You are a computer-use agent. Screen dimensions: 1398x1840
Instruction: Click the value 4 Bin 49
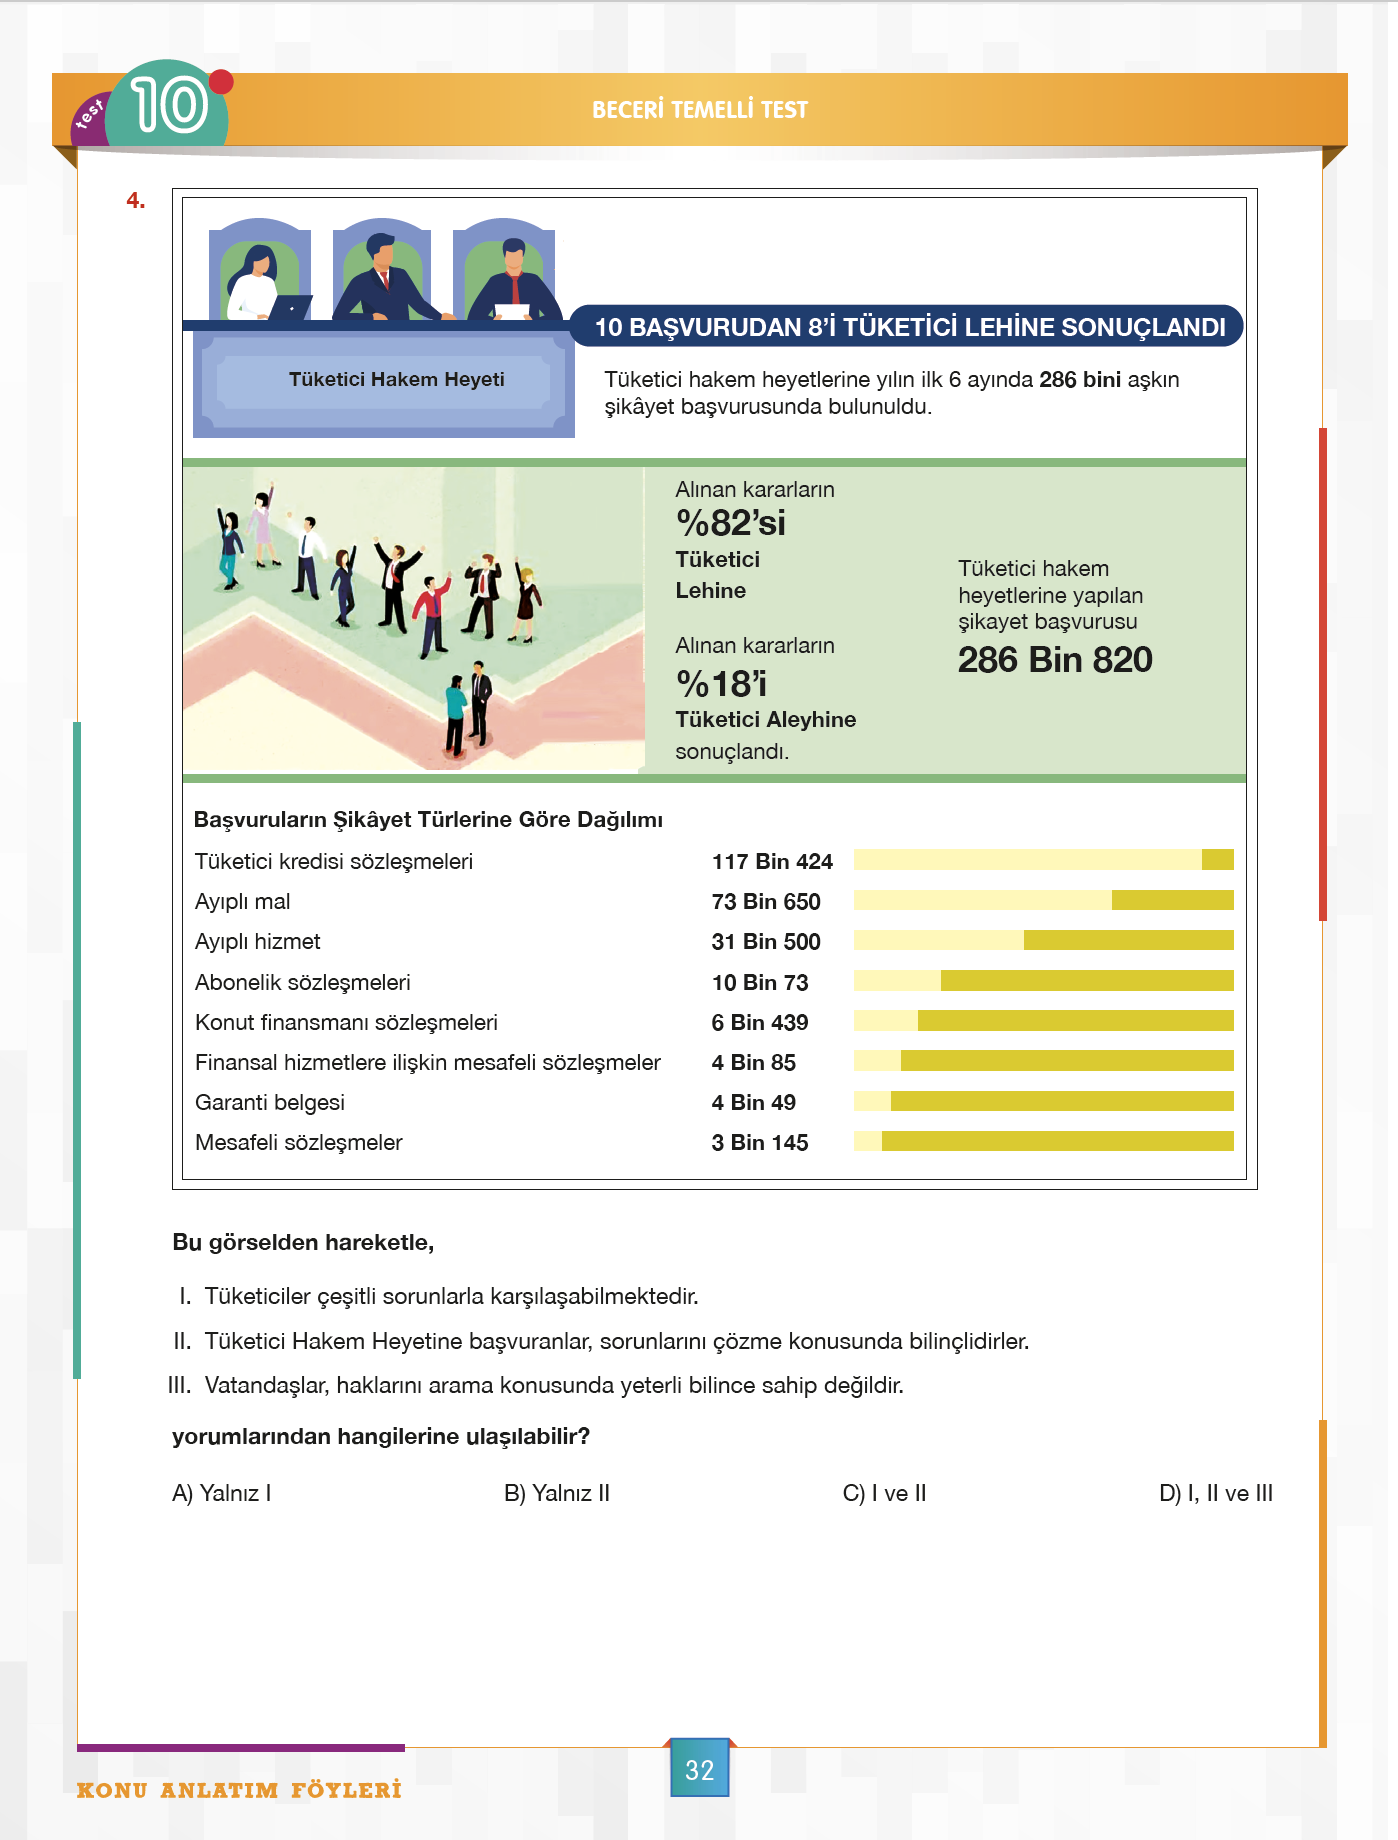point(754,1103)
